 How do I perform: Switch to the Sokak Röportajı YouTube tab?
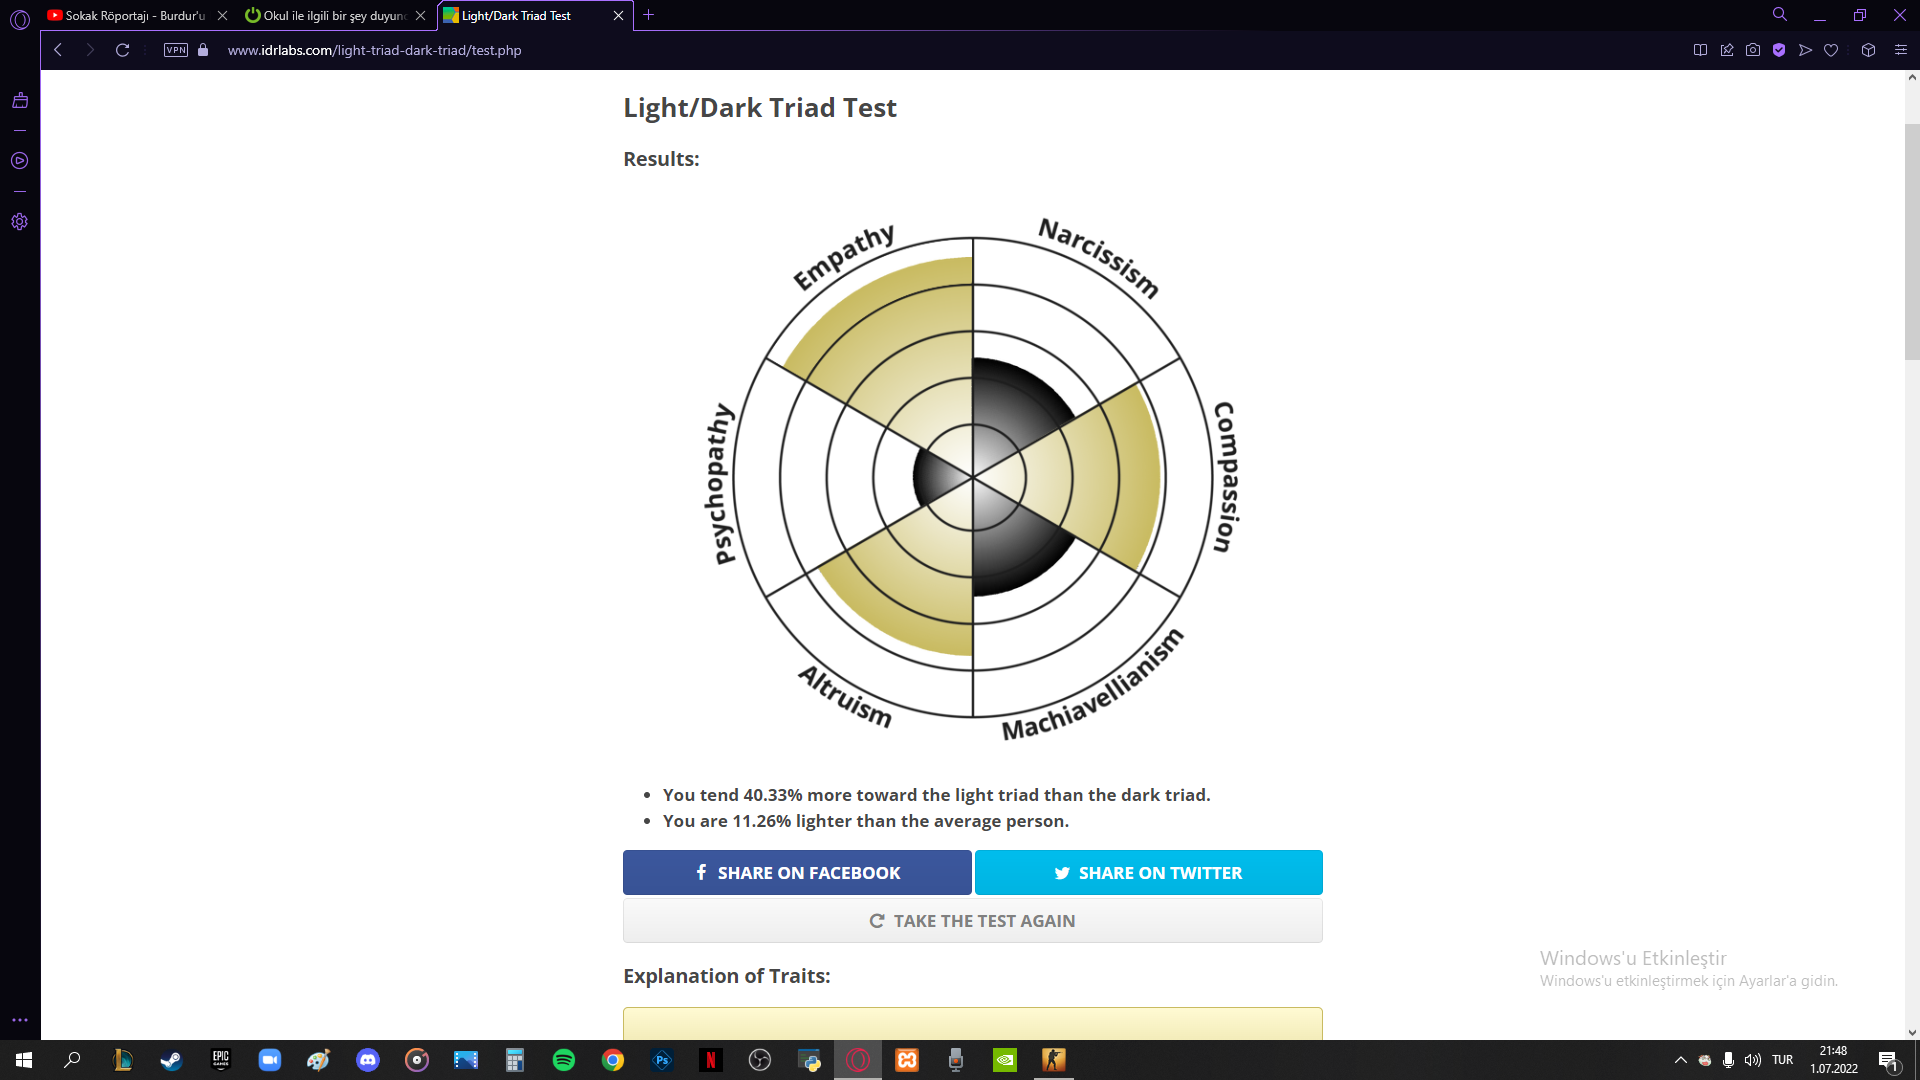point(130,16)
